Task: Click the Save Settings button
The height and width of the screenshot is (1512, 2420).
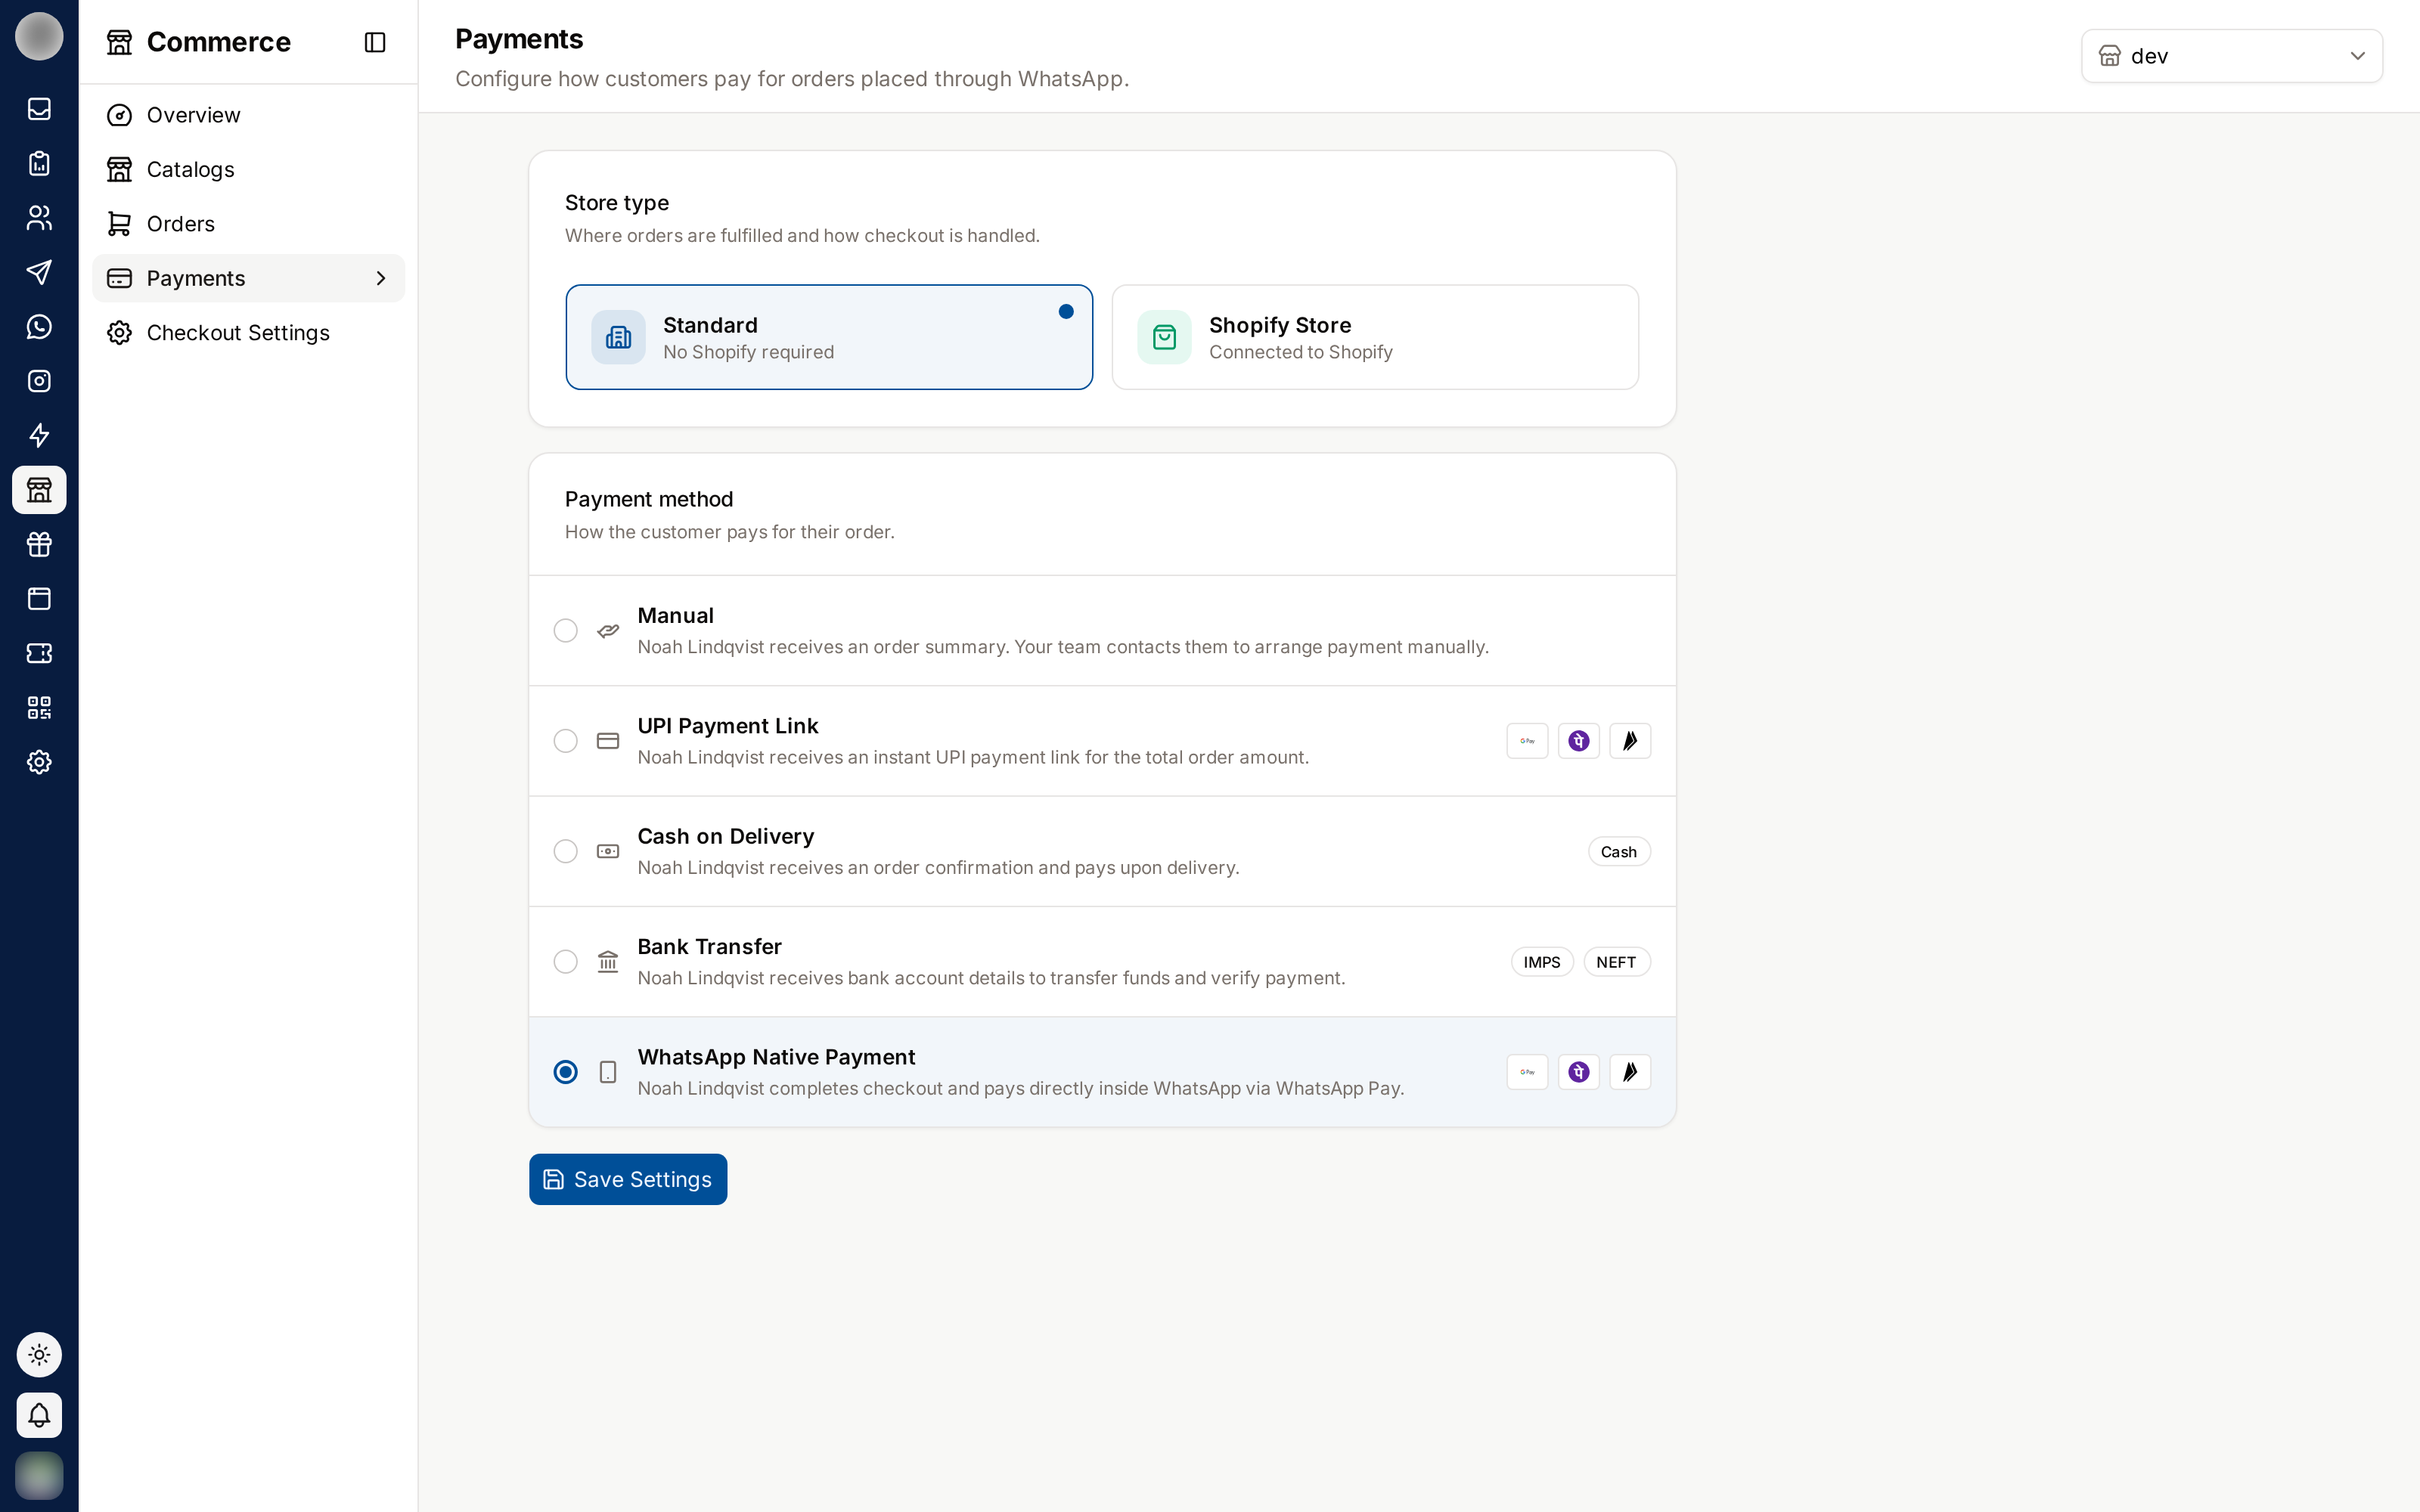Action: [628, 1180]
